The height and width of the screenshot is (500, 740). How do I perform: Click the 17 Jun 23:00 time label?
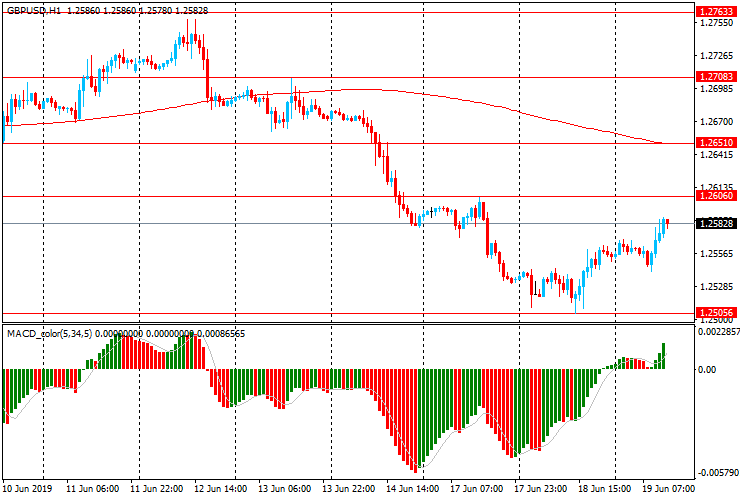541,488
